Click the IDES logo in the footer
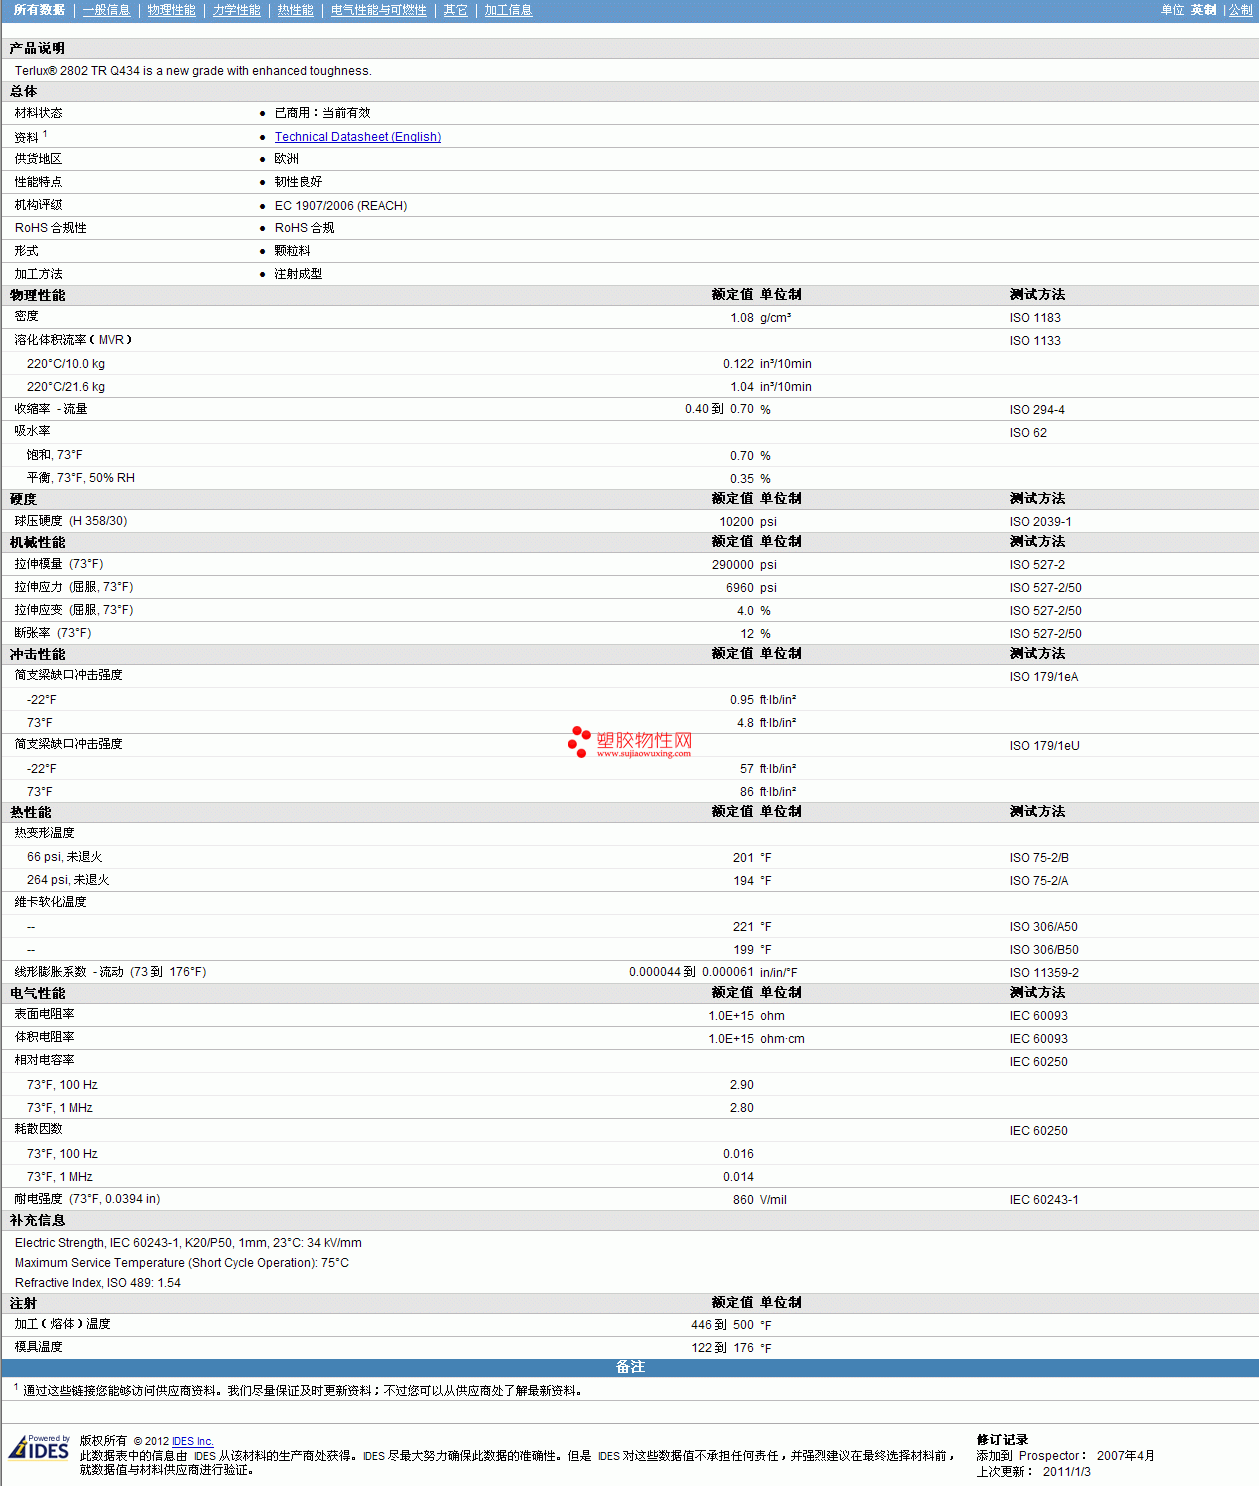The width and height of the screenshot is (1259, 1486). (39, 1448)
